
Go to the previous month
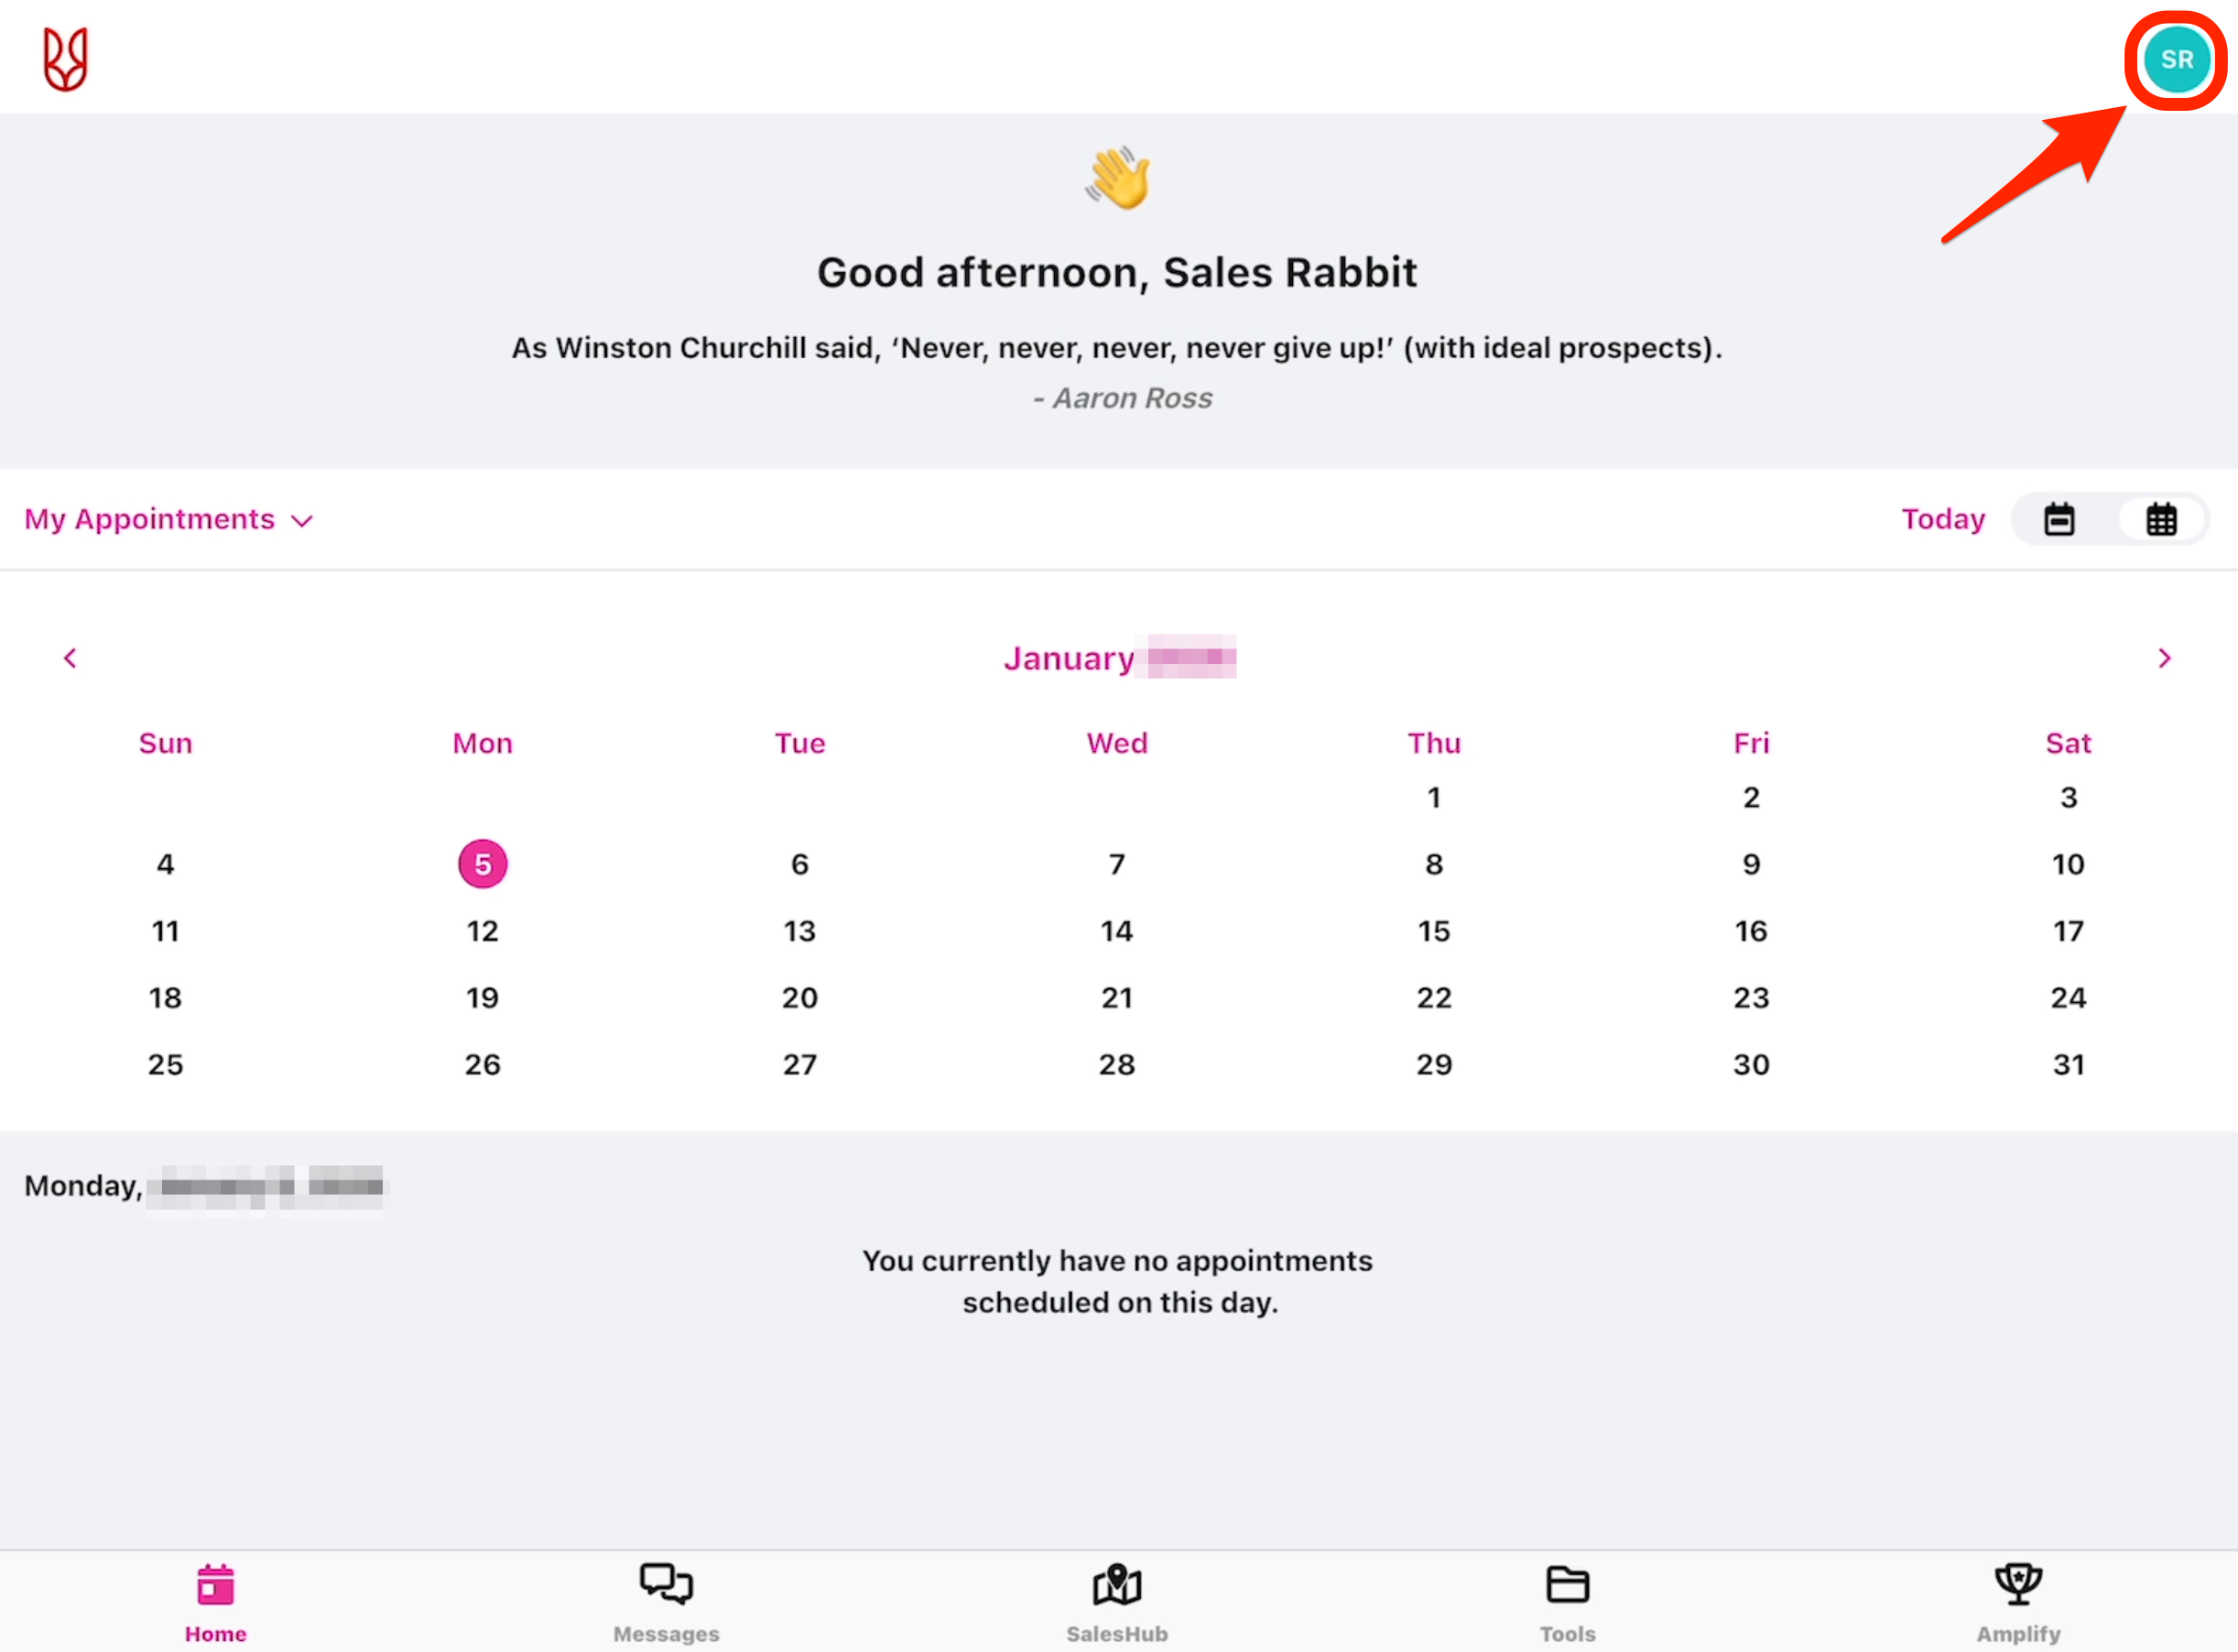(x=70, y=658)
